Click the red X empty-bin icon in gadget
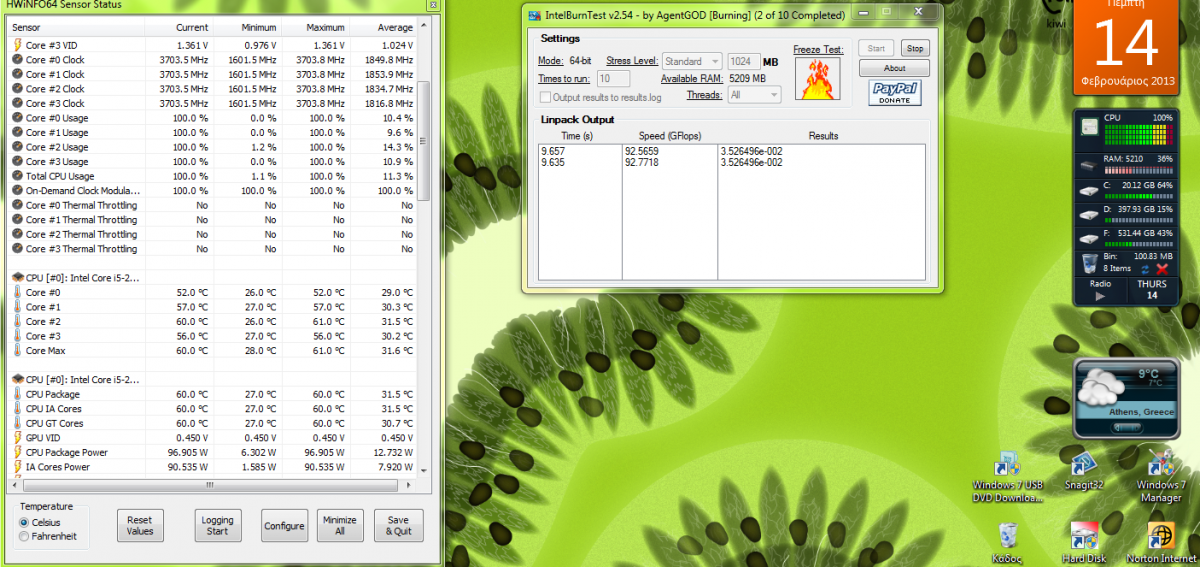The height and width of the screenshot is (567, 1200). 1162,269
